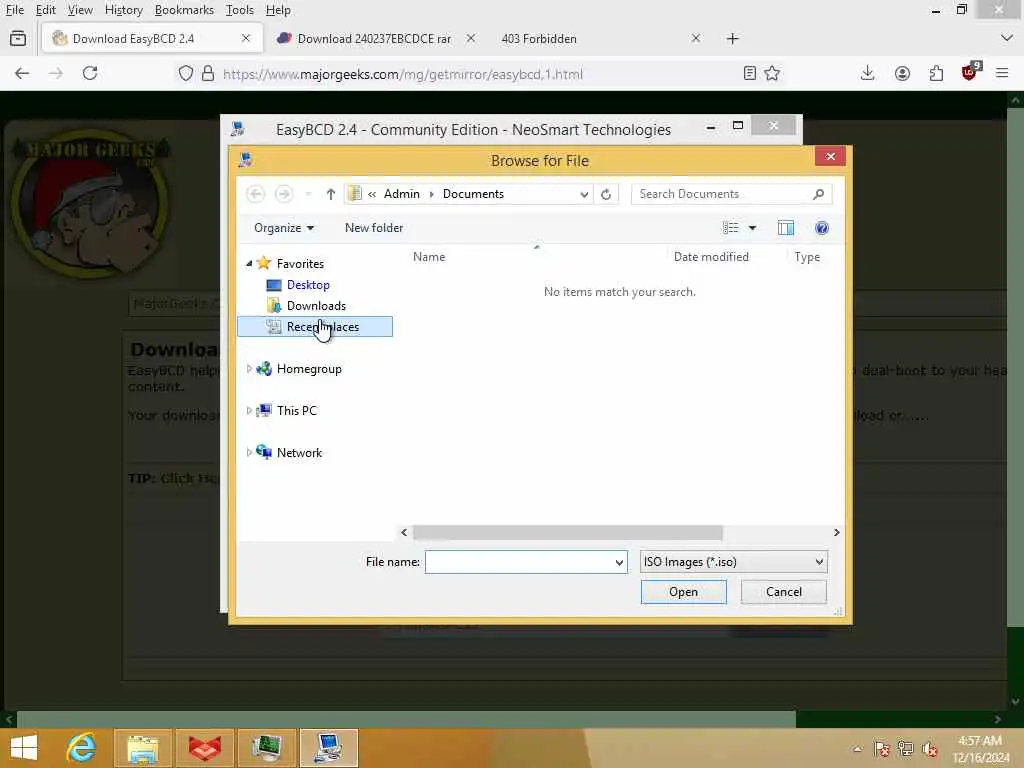Toggle the Firefox reader view icon
The image size is (1024, 768).
click(750, 73)
